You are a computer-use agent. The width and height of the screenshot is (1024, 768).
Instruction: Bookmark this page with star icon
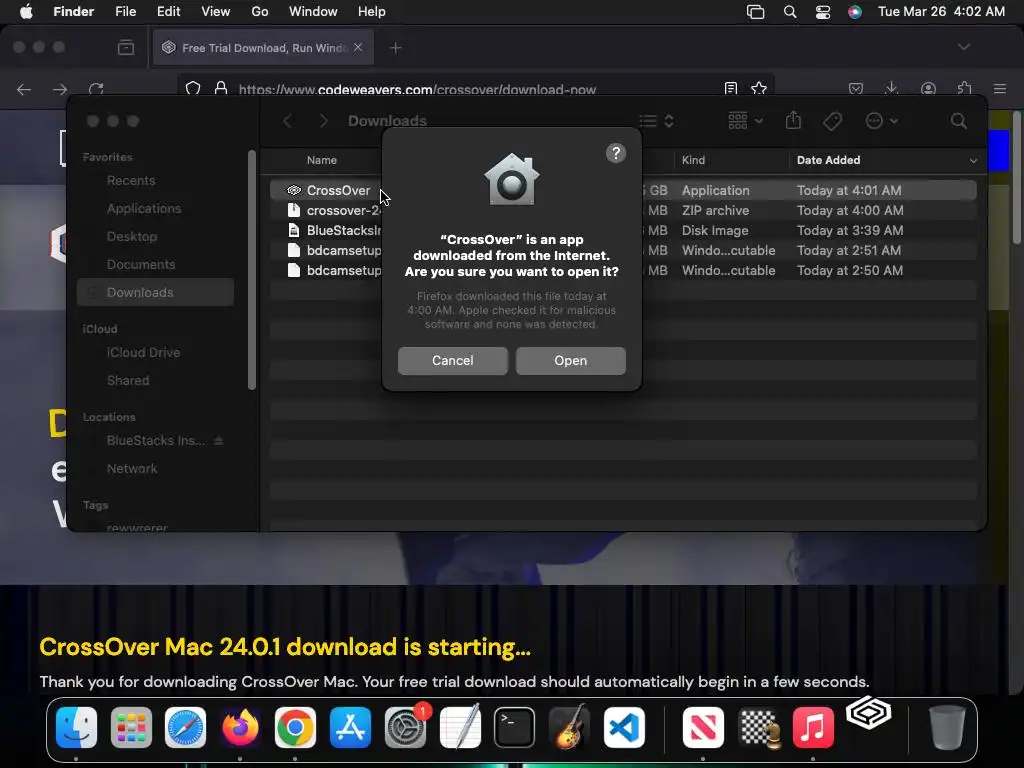coord(759,88)
